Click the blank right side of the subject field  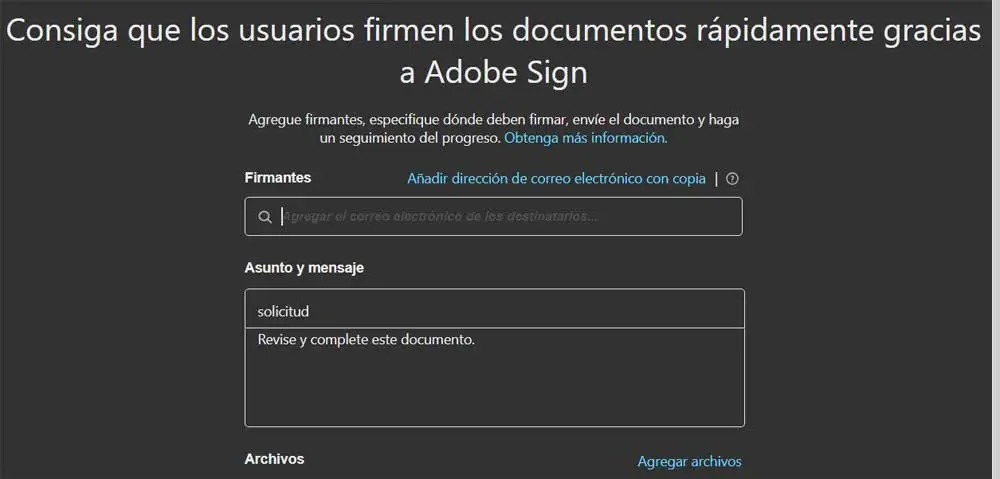pos(600,310)
